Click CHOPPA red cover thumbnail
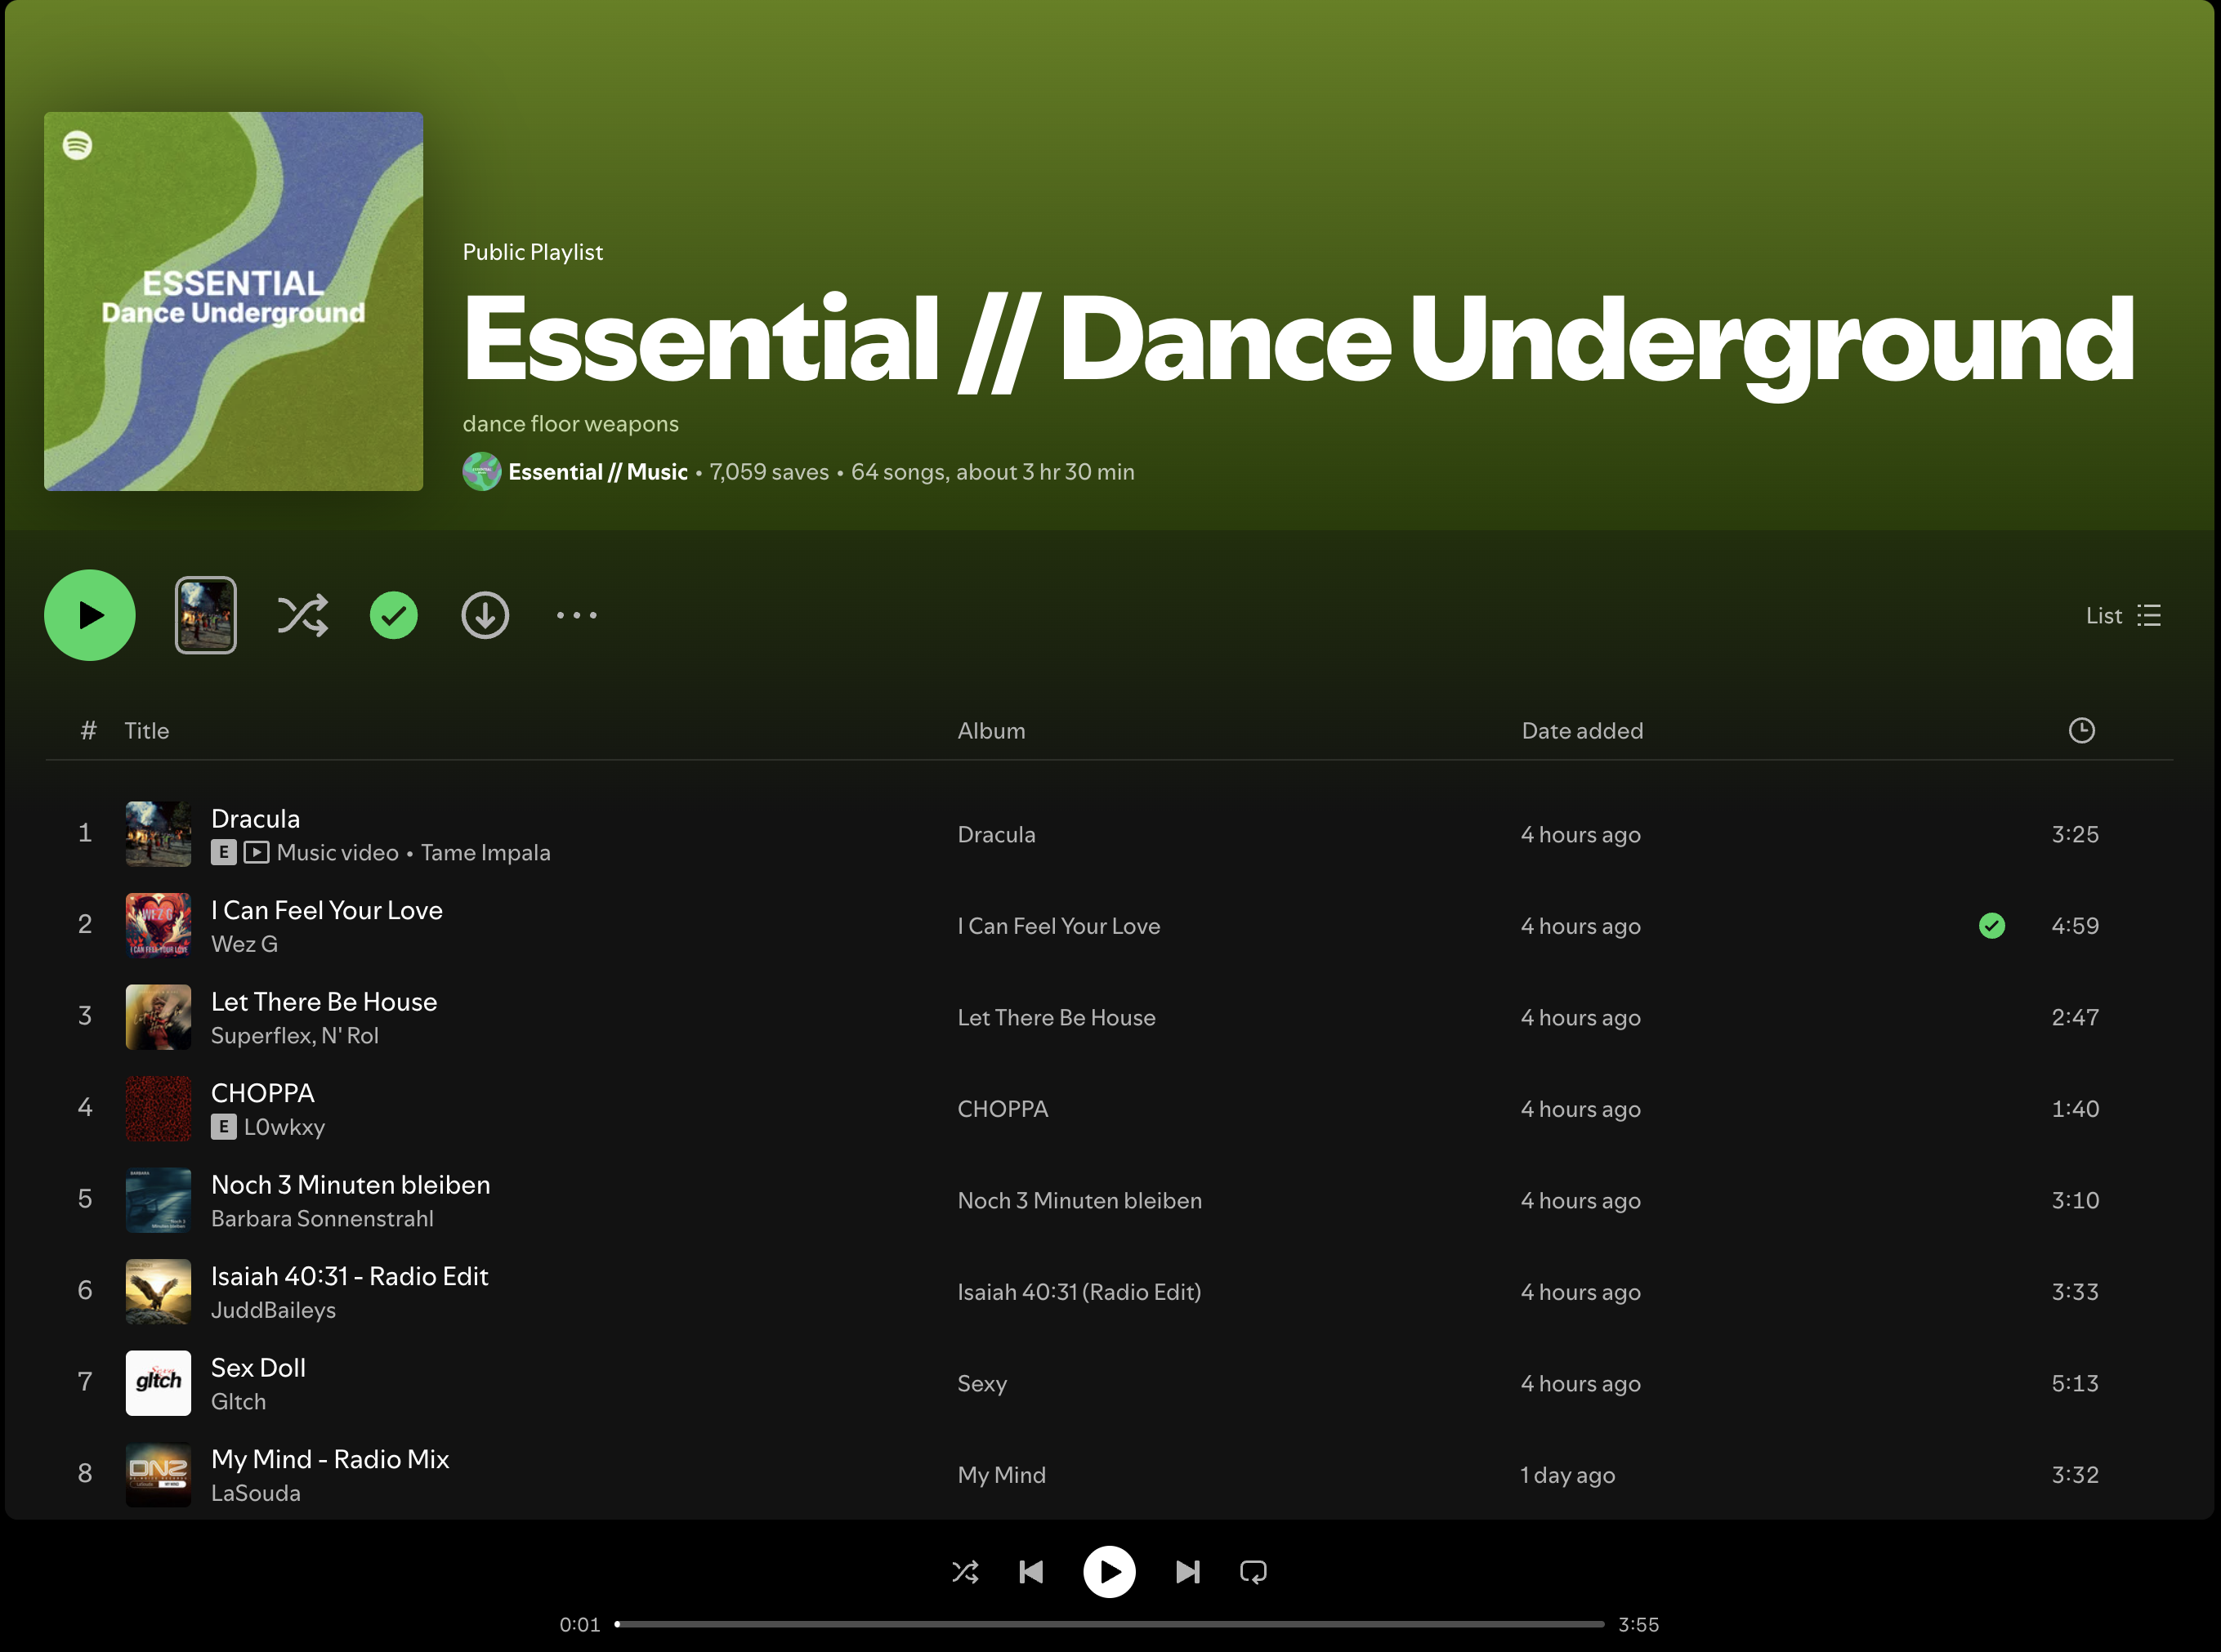Screen dimensions: 2221x1652 (x=158, y=1108)
